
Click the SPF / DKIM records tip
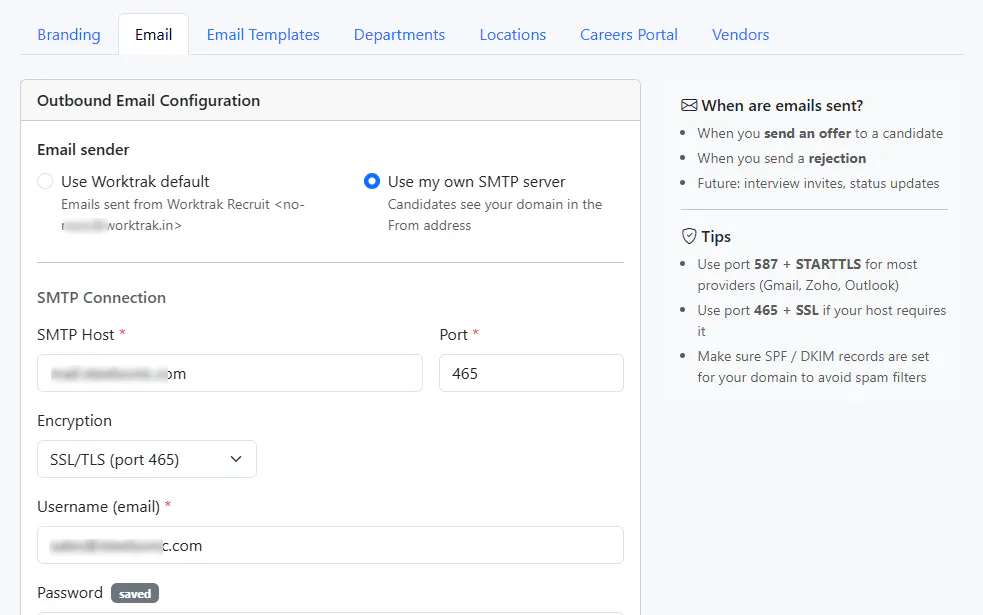click(813, 367)
